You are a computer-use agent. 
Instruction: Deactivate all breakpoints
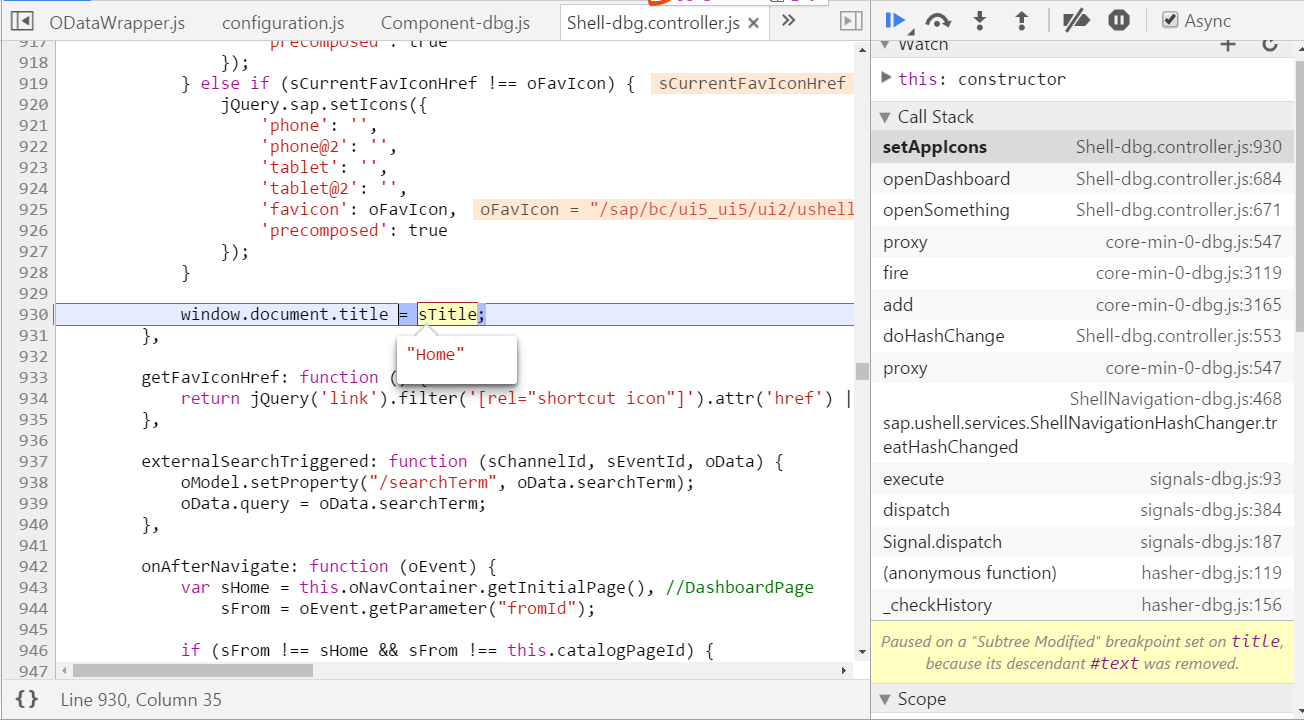point(1075,20)
